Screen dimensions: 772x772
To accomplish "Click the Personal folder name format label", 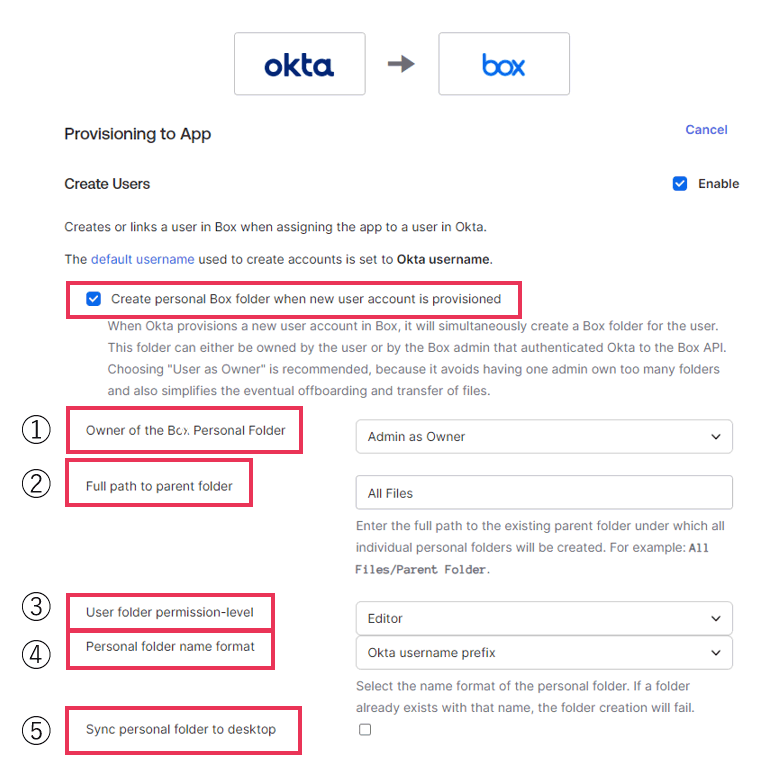I will coord(170,647).
